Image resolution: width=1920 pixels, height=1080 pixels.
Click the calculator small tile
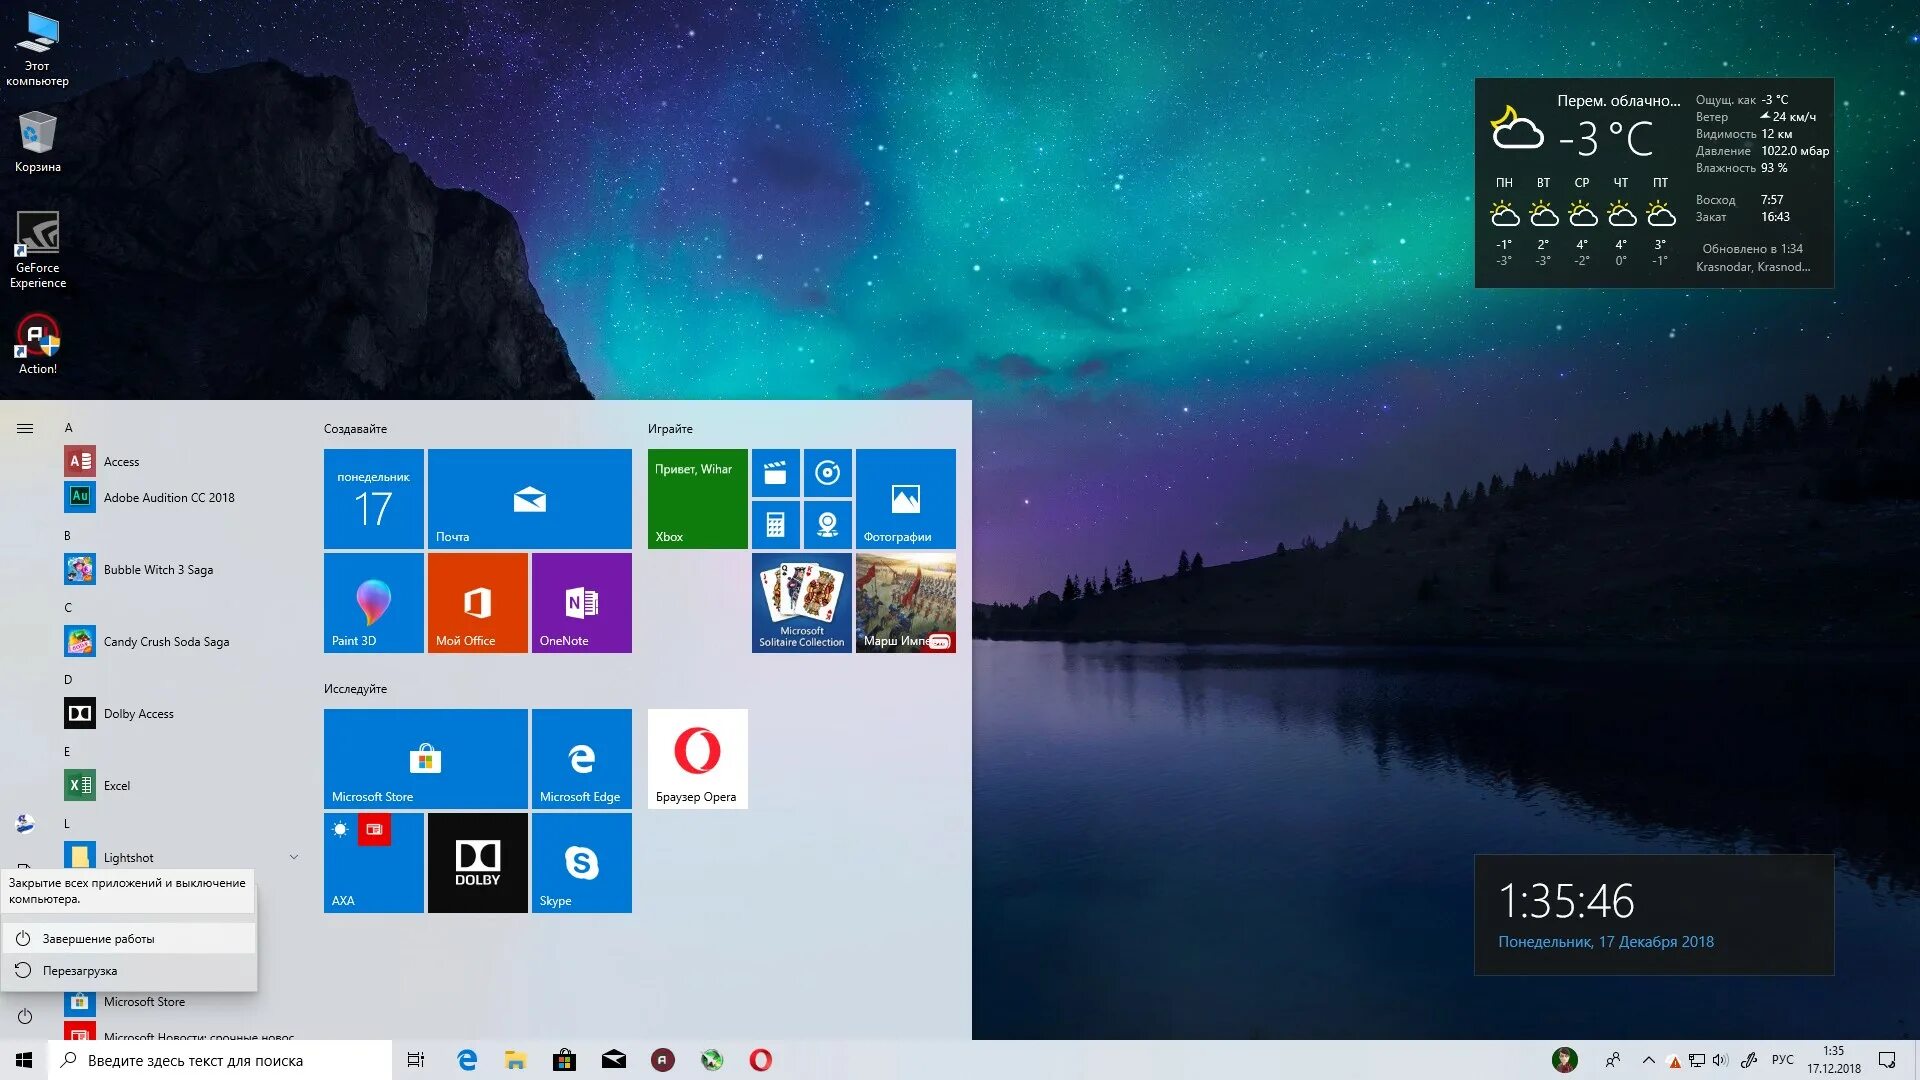[775, 524]
